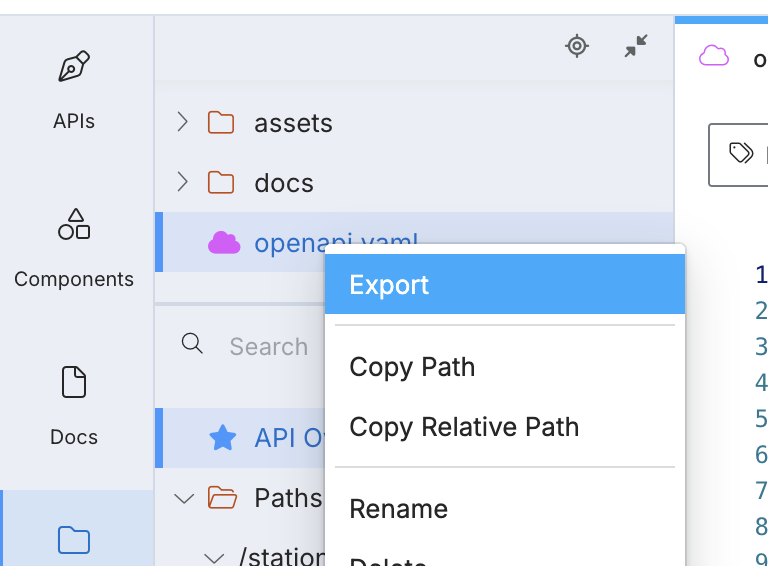768x566 pixels.
Task: Open the APIs section pen icon
Action: pos(74,68)
